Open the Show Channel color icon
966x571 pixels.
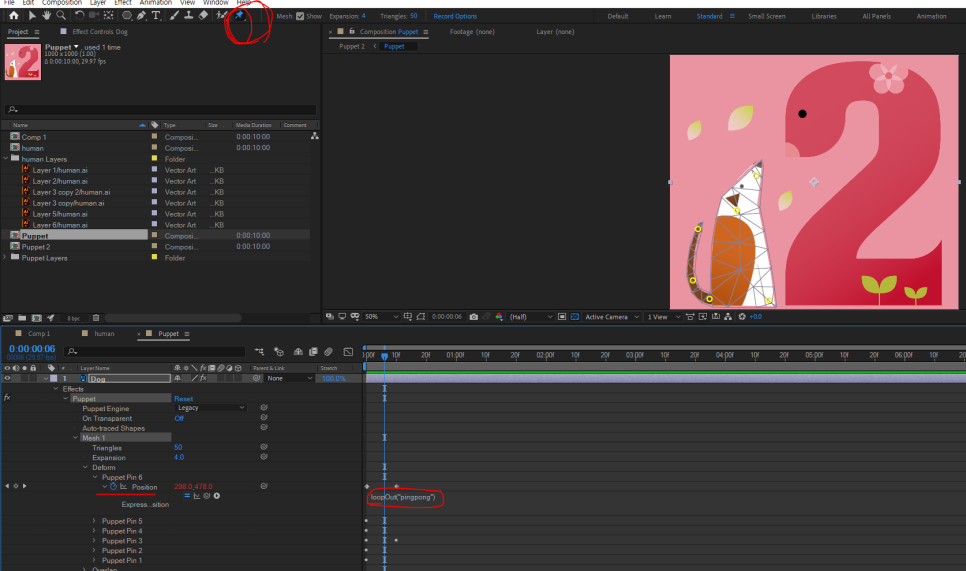pyautogui.click(x=499, y=317)
